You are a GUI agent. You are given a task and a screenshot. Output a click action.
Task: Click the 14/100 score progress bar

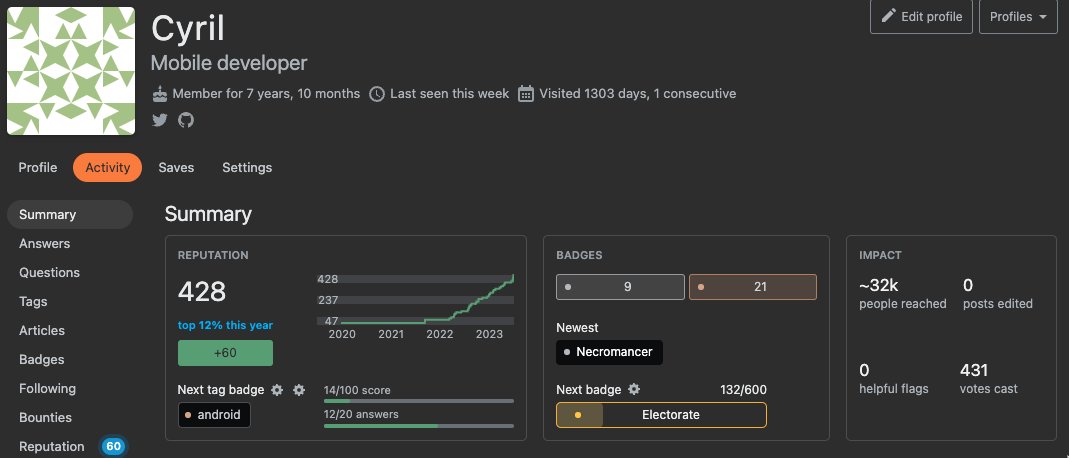pos(419,401)
